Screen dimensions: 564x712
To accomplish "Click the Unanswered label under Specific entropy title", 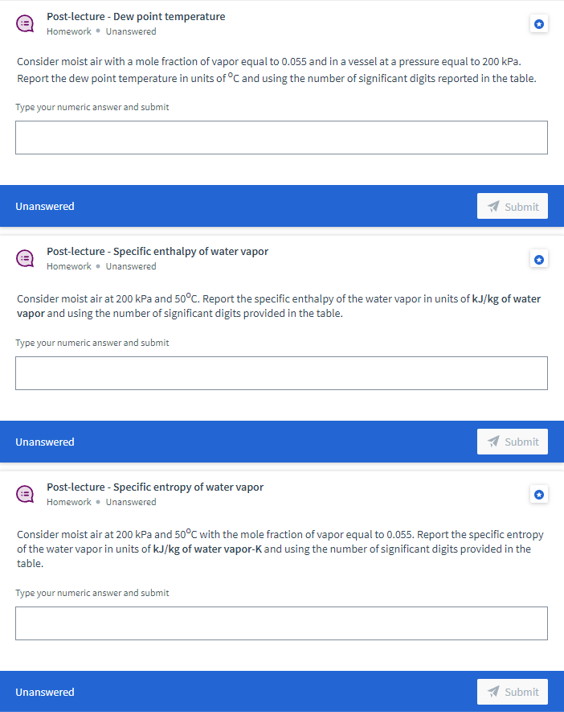I will (x=131, y=502).
